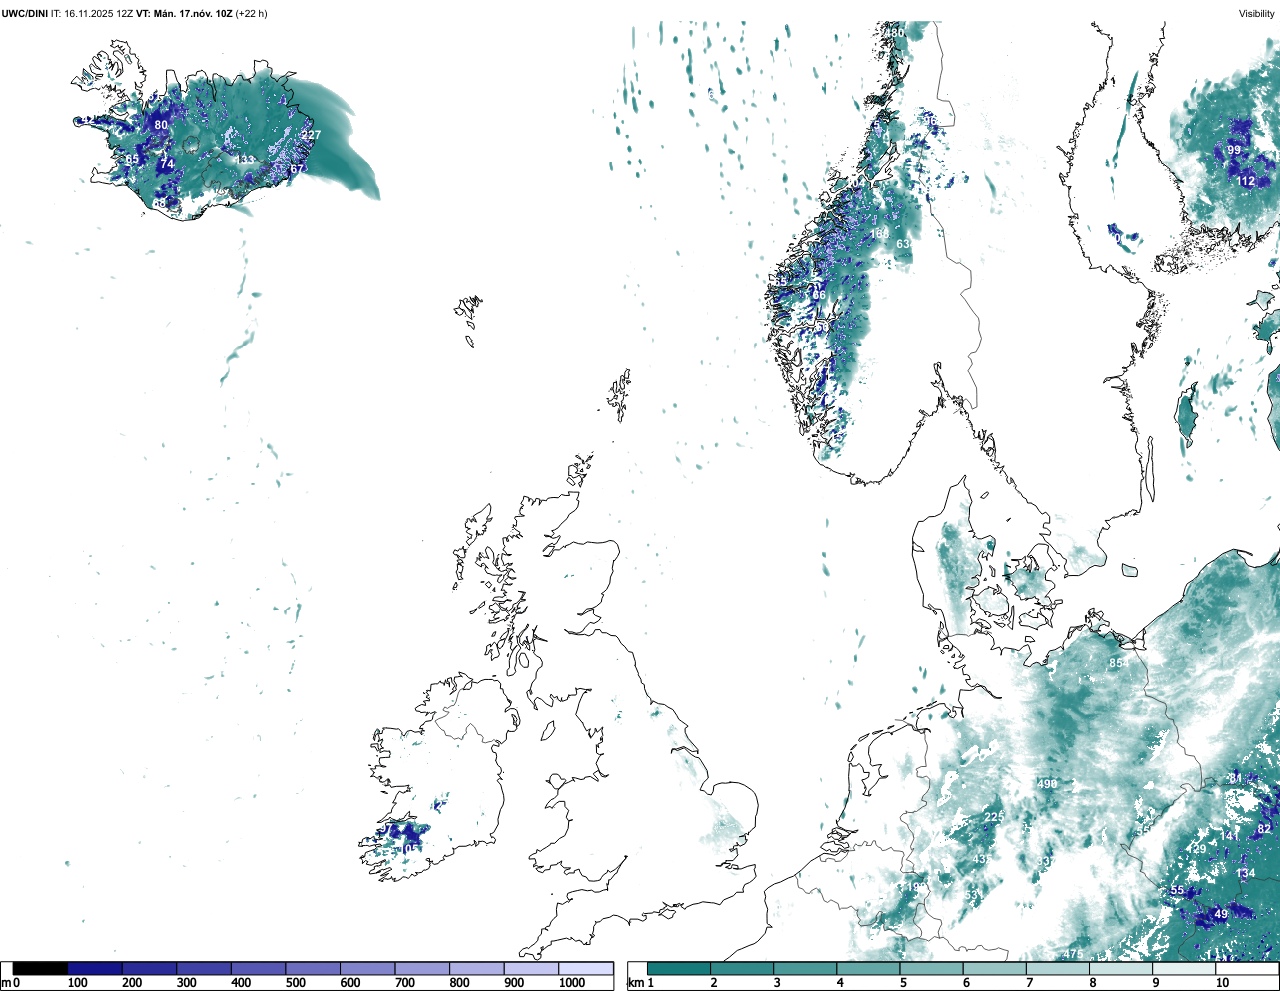Pick the 5 km legend color swatch
This screenshot has height=991, width=1280.
pyautogui.click(x=931, y=968)
